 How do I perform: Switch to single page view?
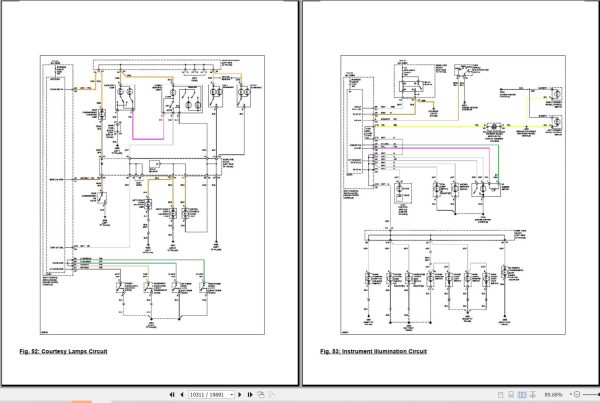501,395
